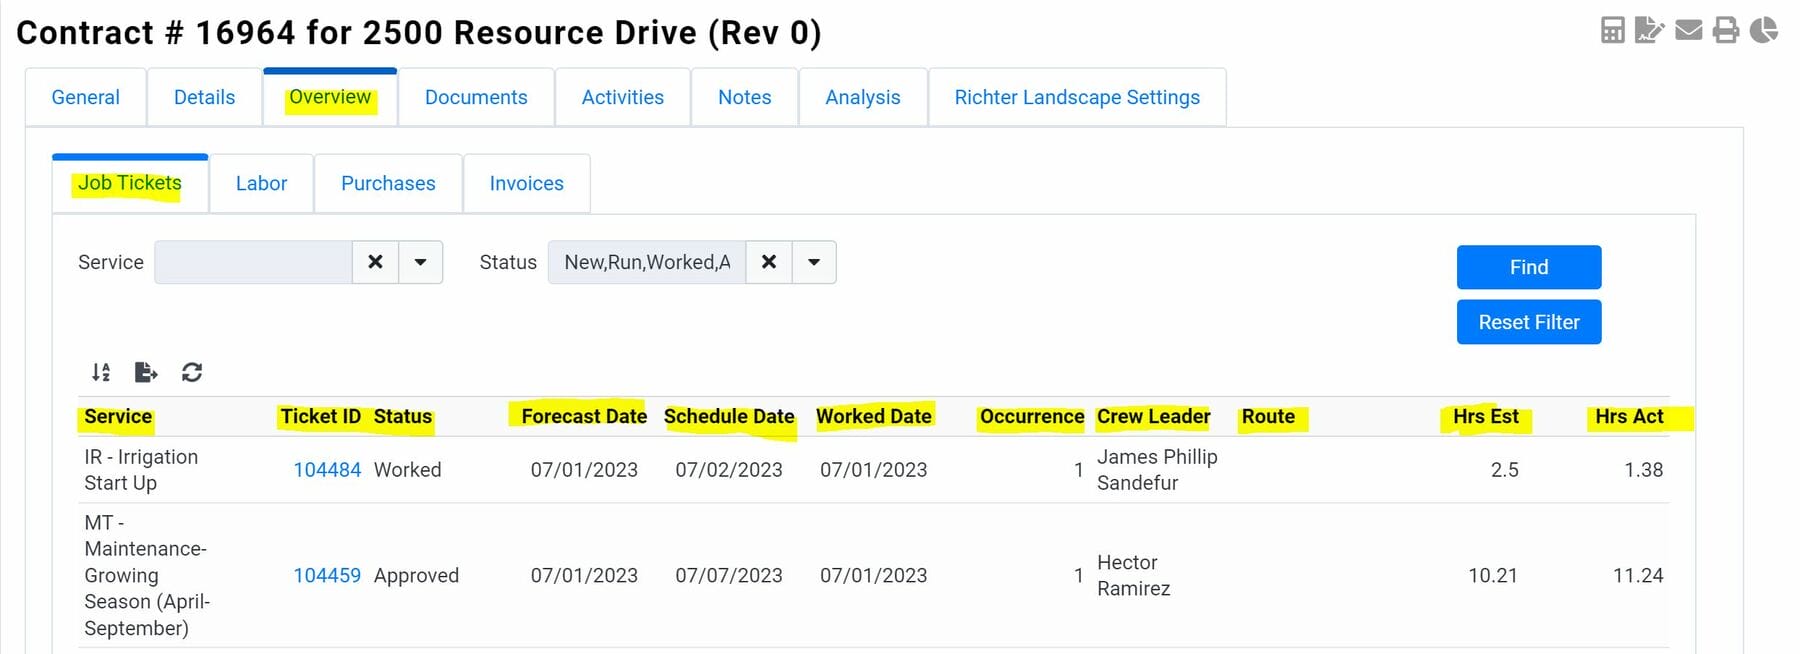The height and width of the screenshot is (654, 1800).
Task: Export the job tickets with the file icon
Action: [x=146, y=372]
